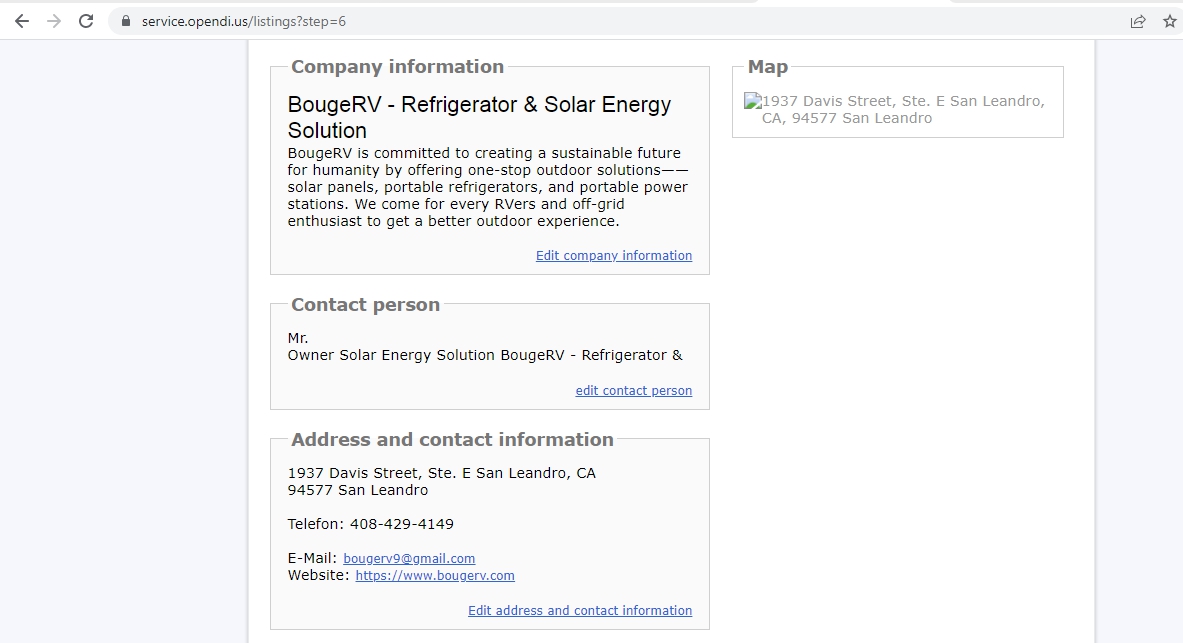Share this page via share icon
Viewport: 1183px width, 643px height.
tap(1138, 21)
